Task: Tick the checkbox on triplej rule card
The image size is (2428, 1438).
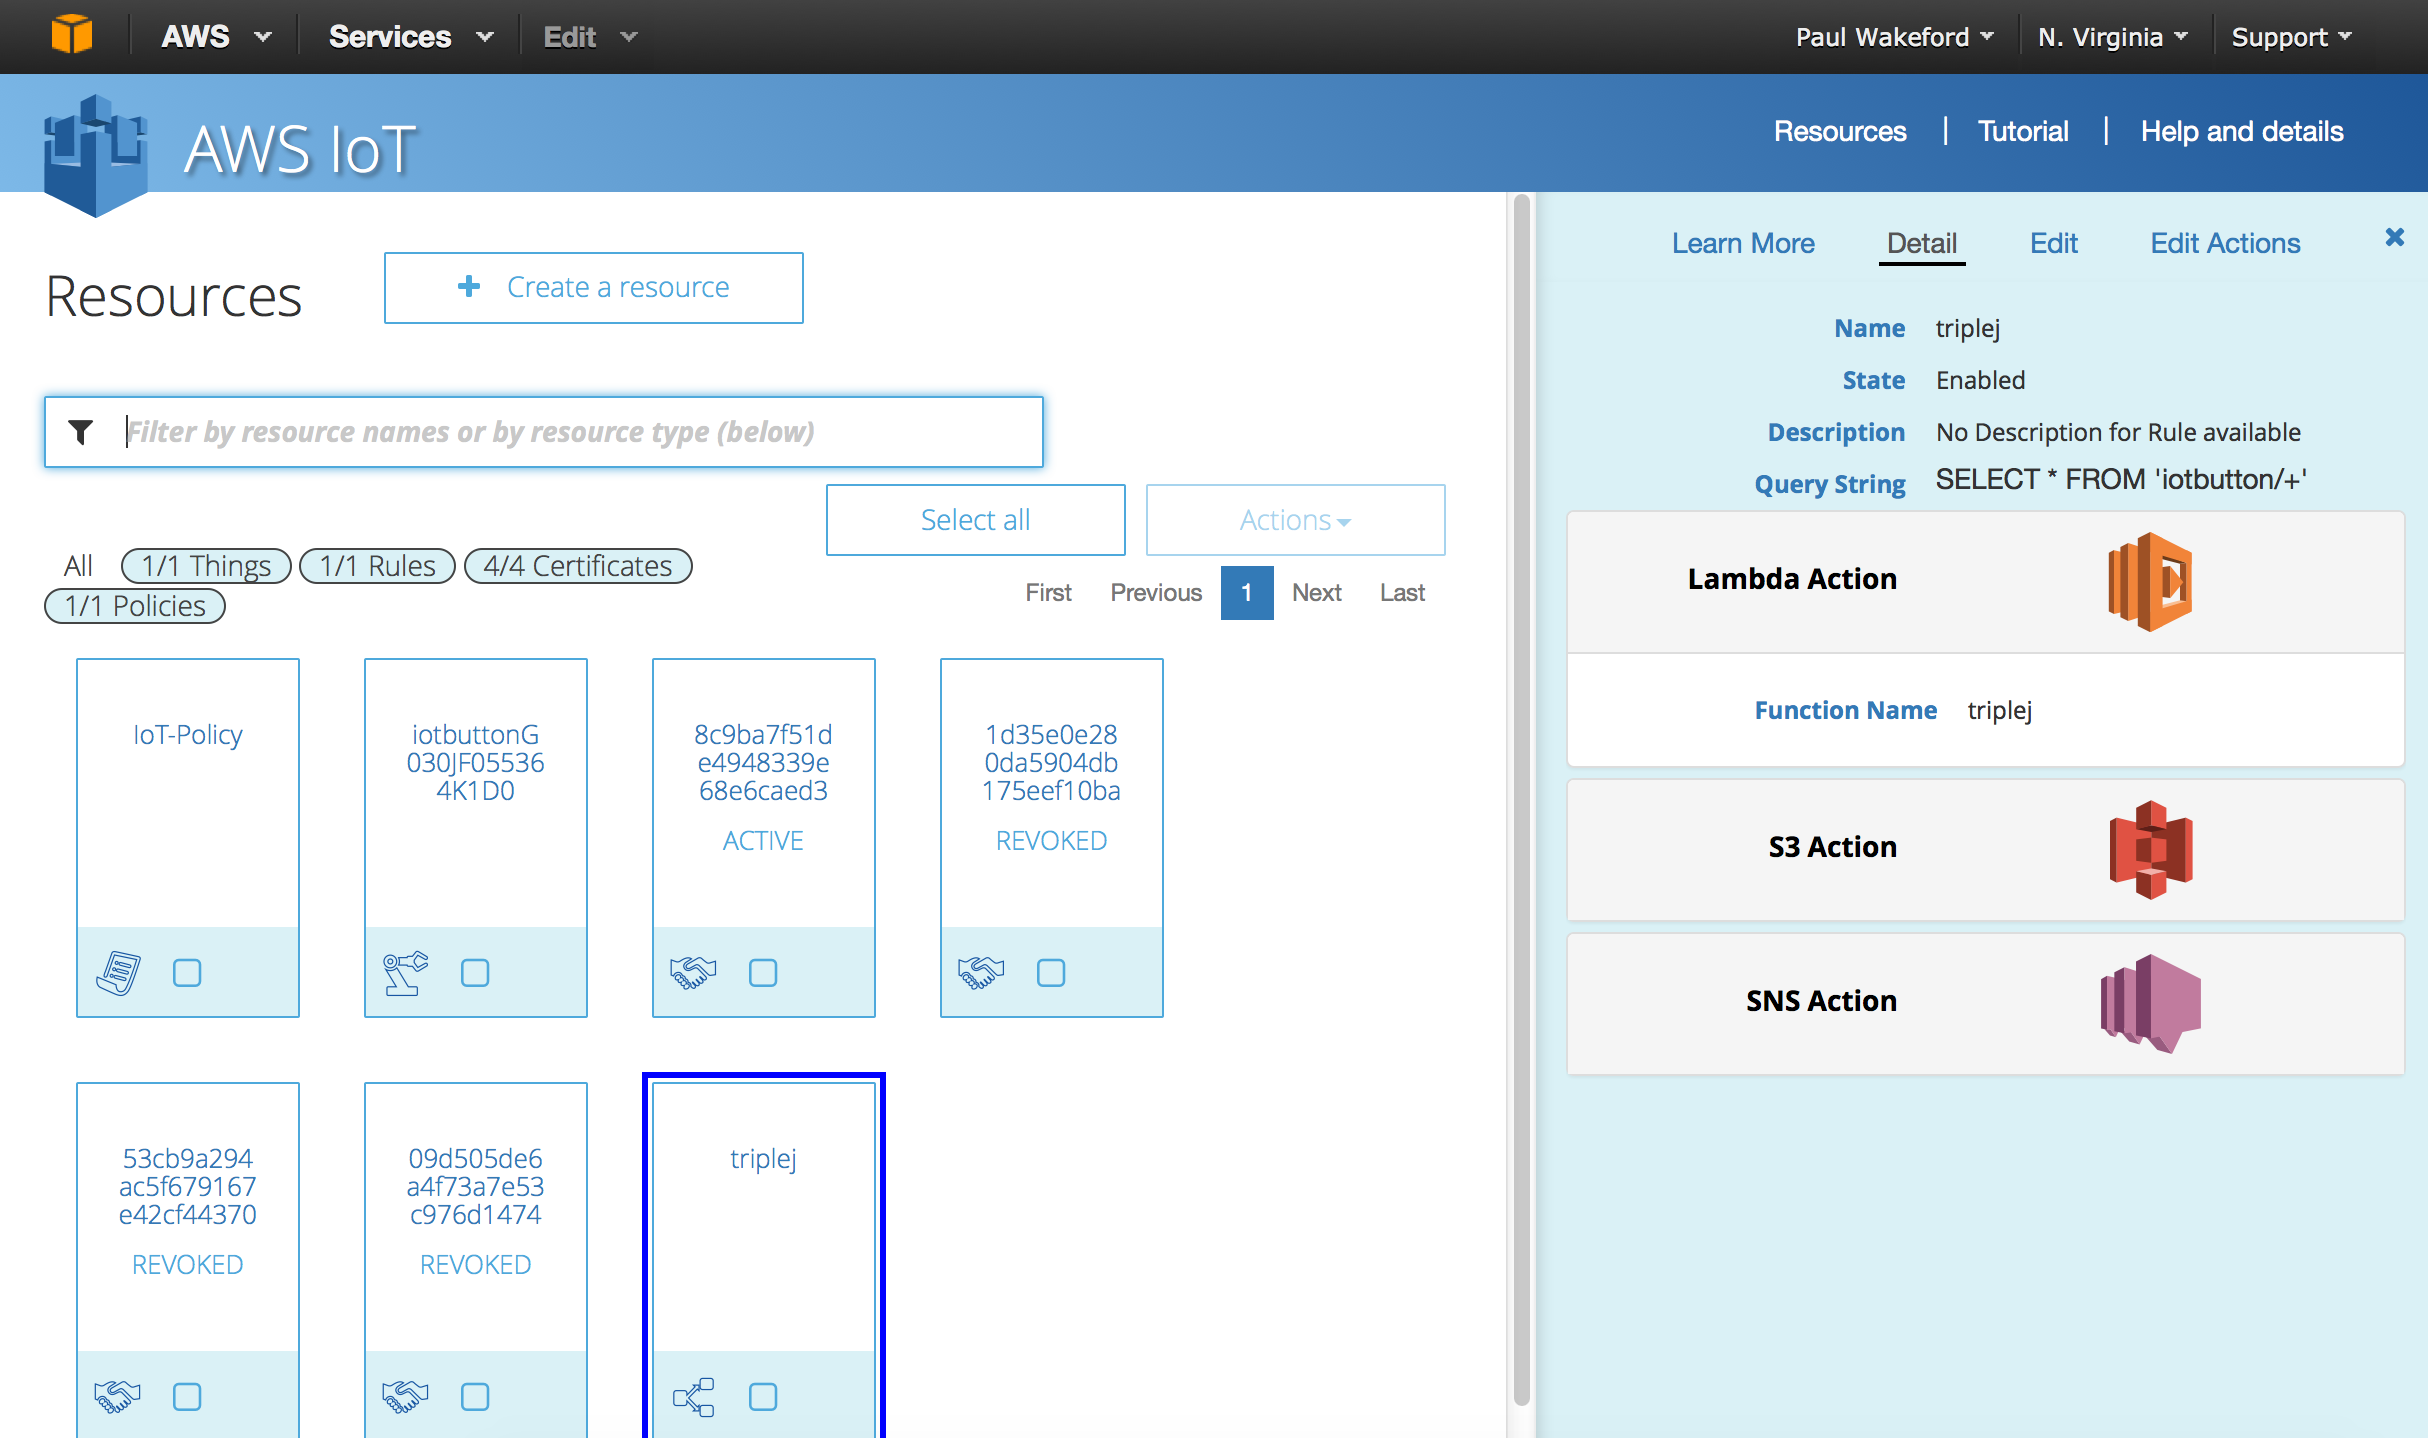Action: click(763, 1396)
